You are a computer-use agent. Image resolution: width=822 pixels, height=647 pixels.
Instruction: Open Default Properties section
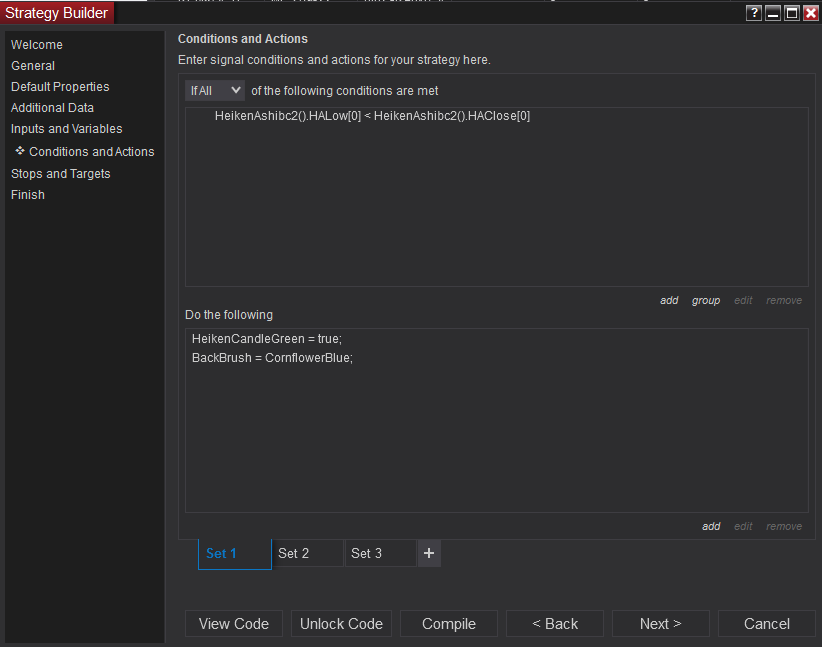pyautogui.click(x=60, y=87)
